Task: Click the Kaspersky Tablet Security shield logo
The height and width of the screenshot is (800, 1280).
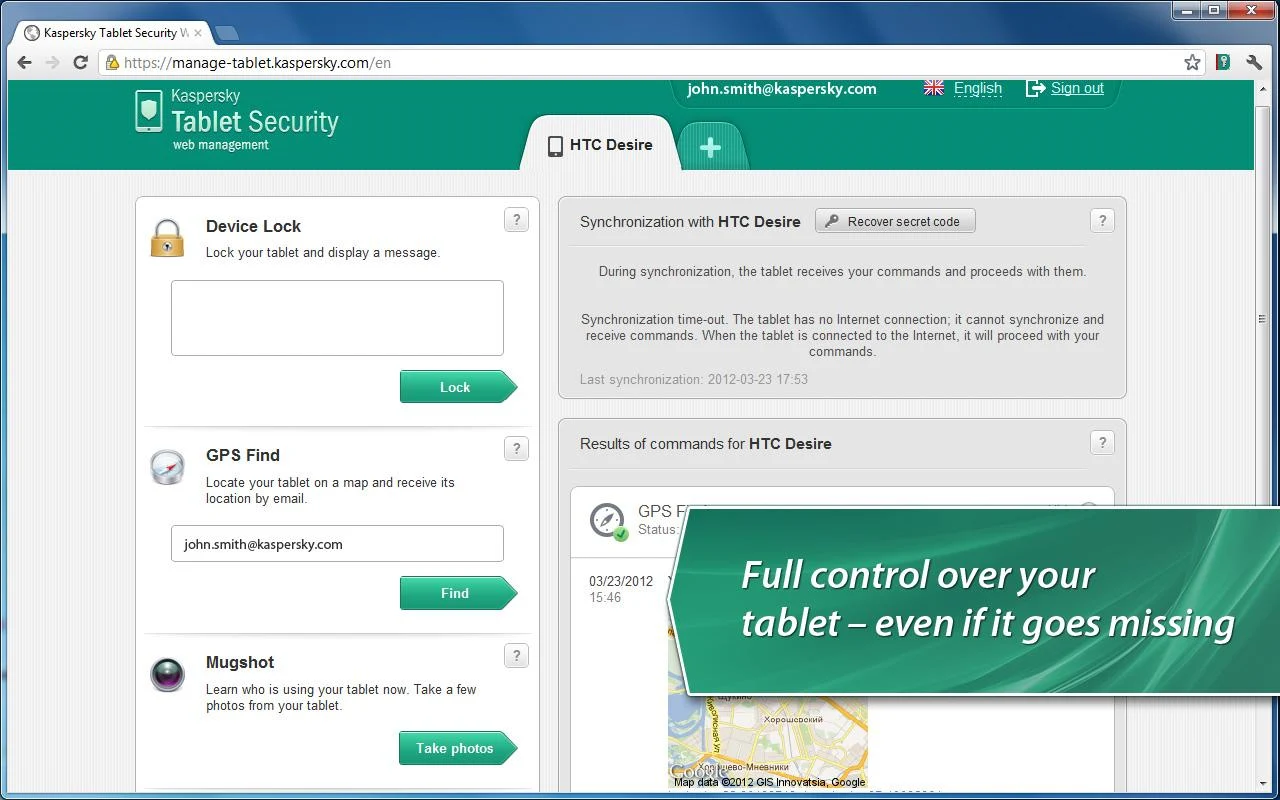Action: coord(149,111)
